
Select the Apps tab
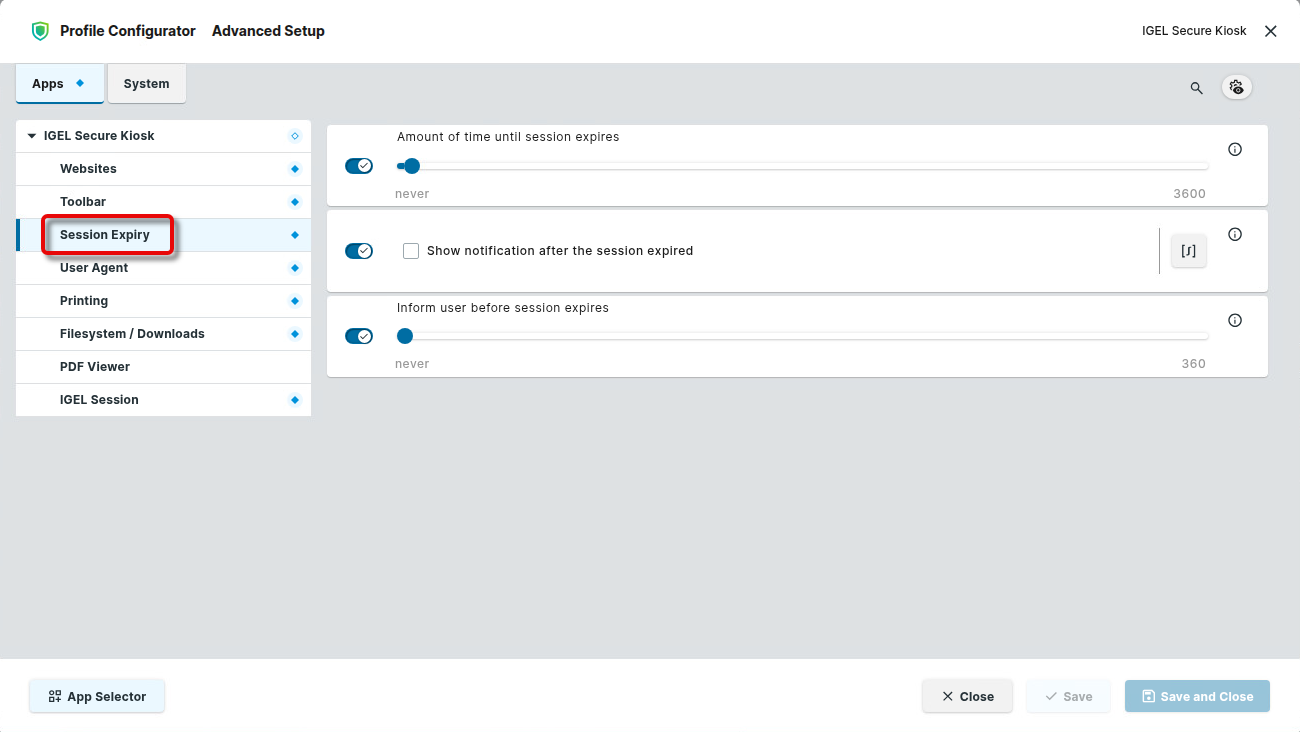pos(59,84)
